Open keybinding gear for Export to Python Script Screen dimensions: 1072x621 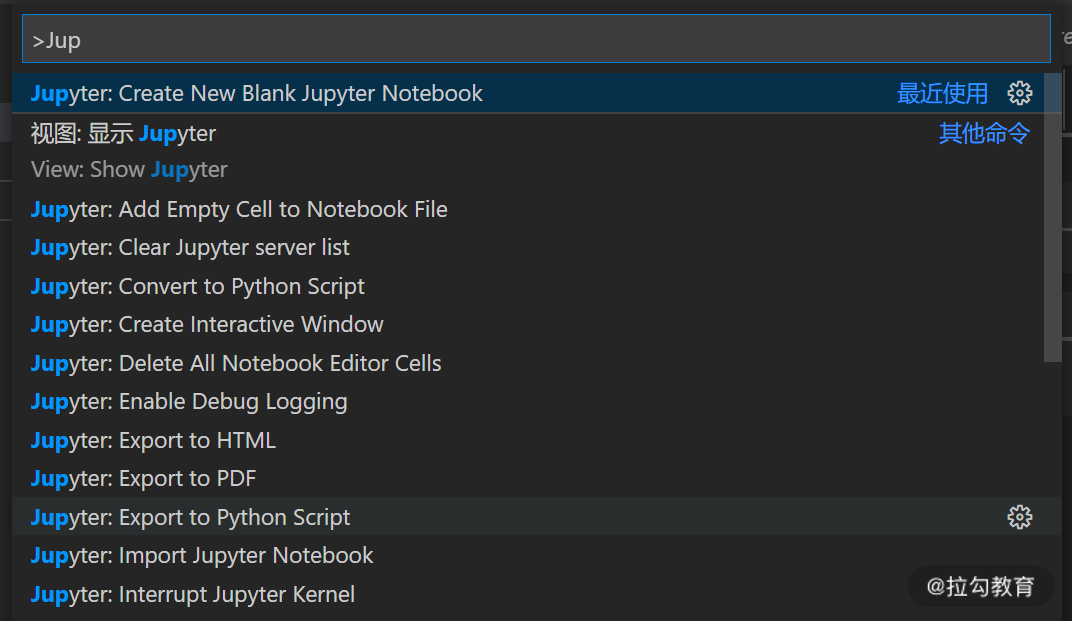(1019, 517)
